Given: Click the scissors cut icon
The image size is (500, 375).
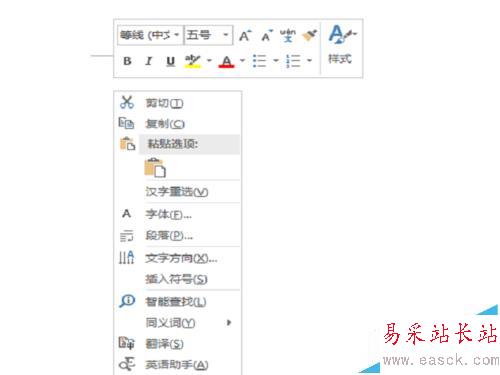Looking at the screenshot, I should (127, 102).
